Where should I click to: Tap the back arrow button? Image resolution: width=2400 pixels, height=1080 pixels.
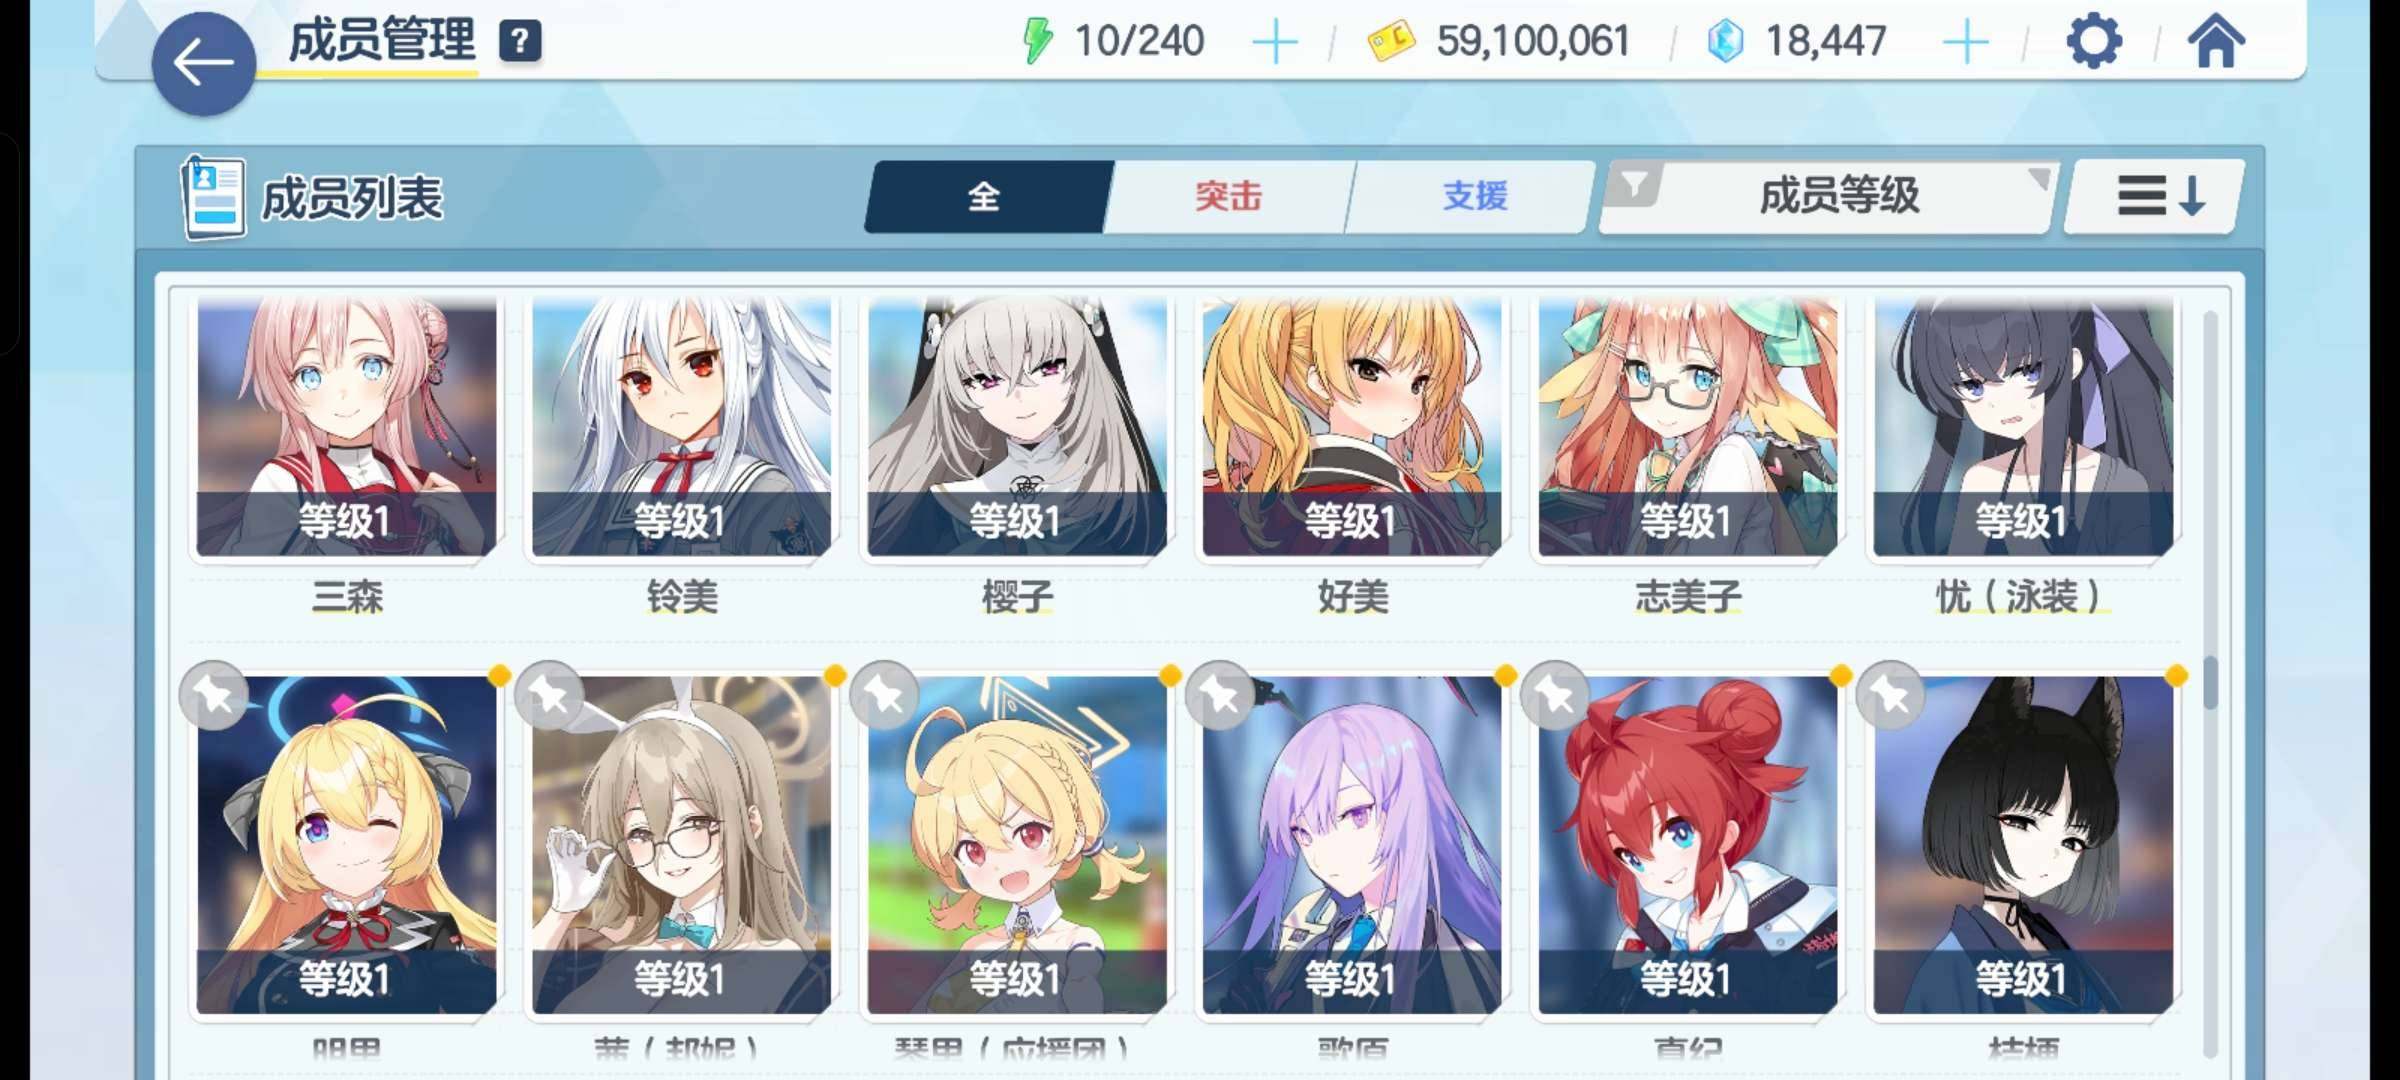click(203, 64)
